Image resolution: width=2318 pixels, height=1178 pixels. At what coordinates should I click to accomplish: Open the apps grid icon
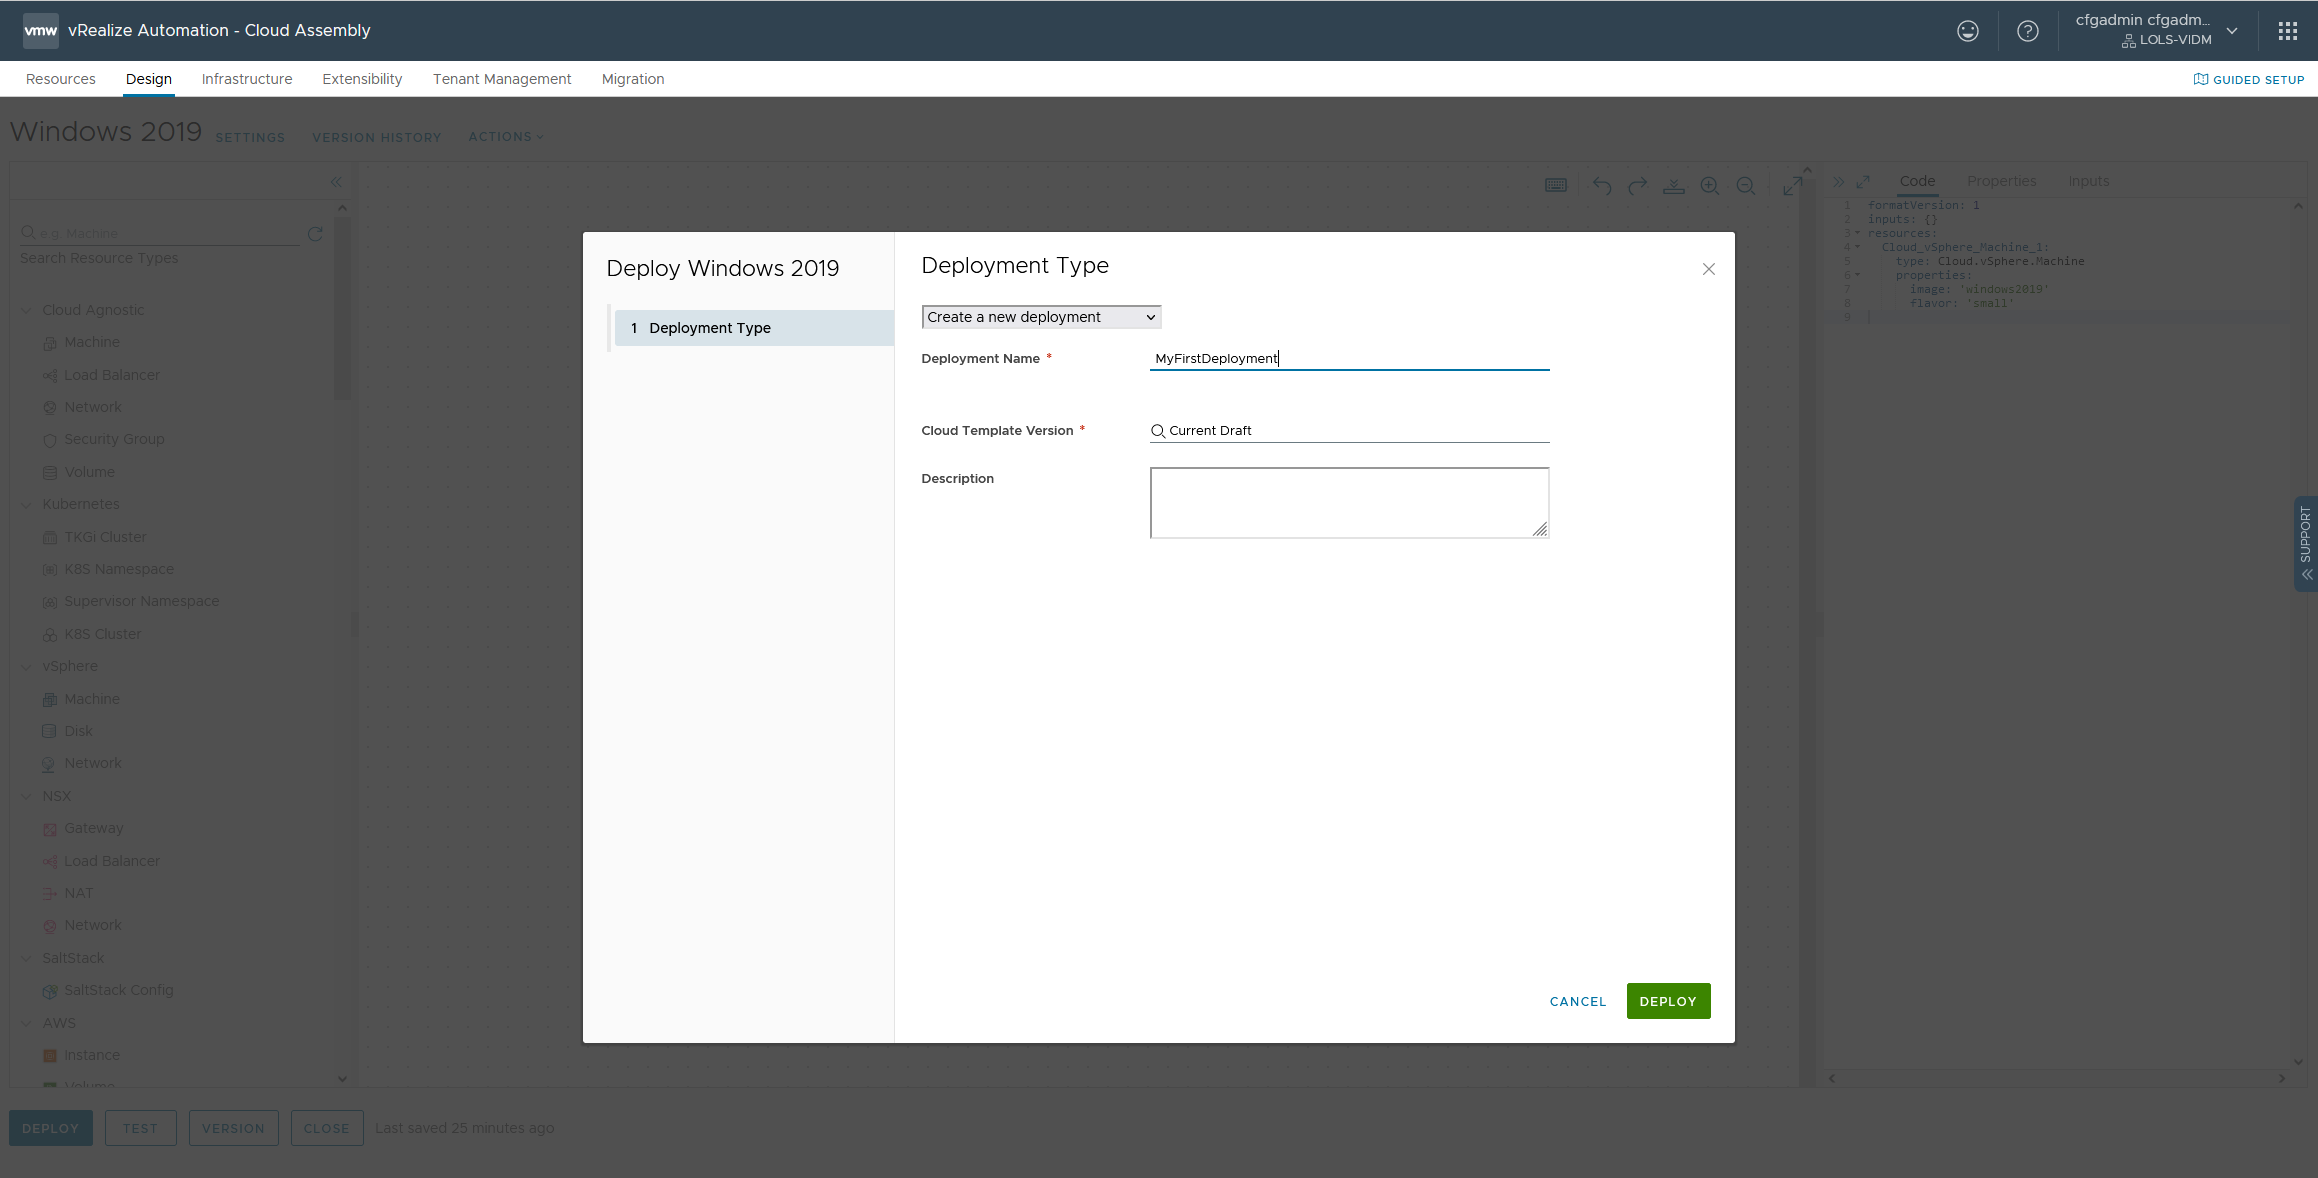click(2287, 31)
